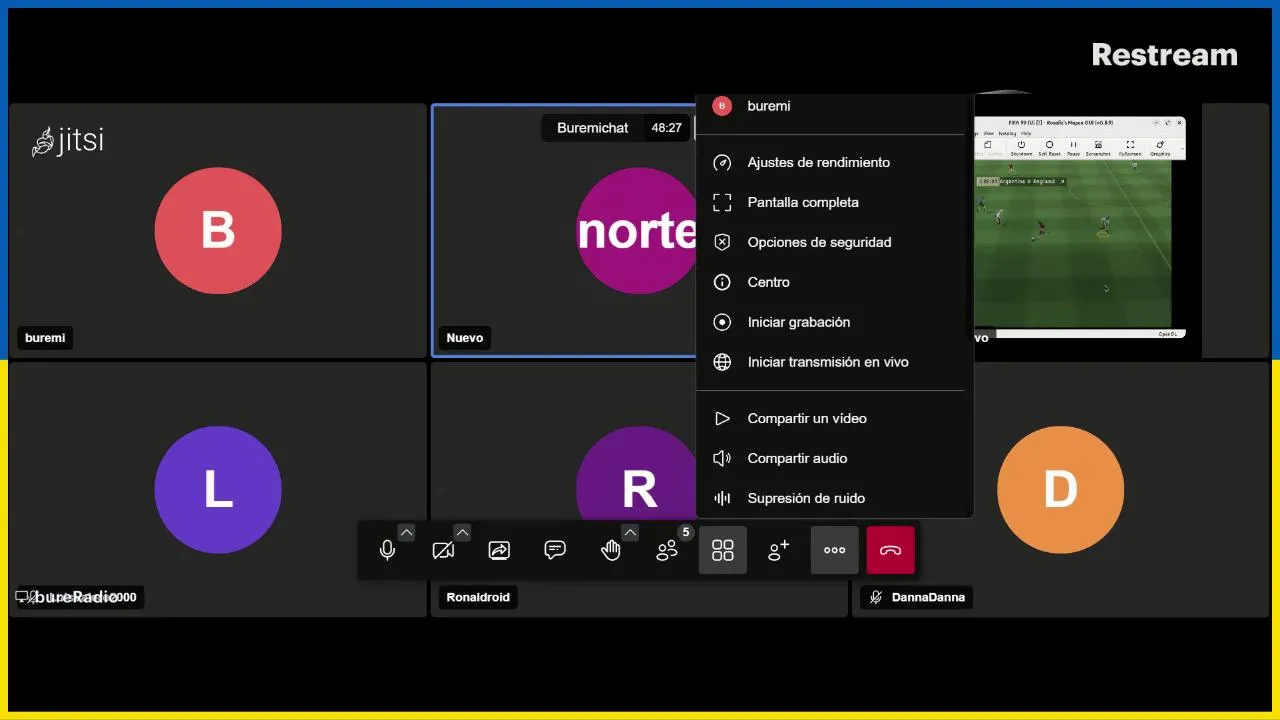Click Shutdown in the shared emulator window
The image size is (1280, 720).
(1021, 148)
